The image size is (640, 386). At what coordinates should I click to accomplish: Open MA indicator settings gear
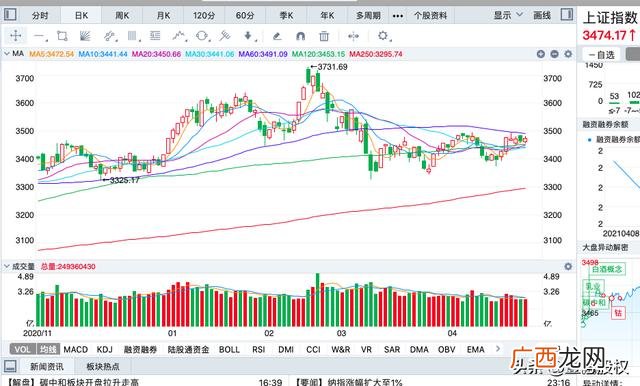(568, 54)
